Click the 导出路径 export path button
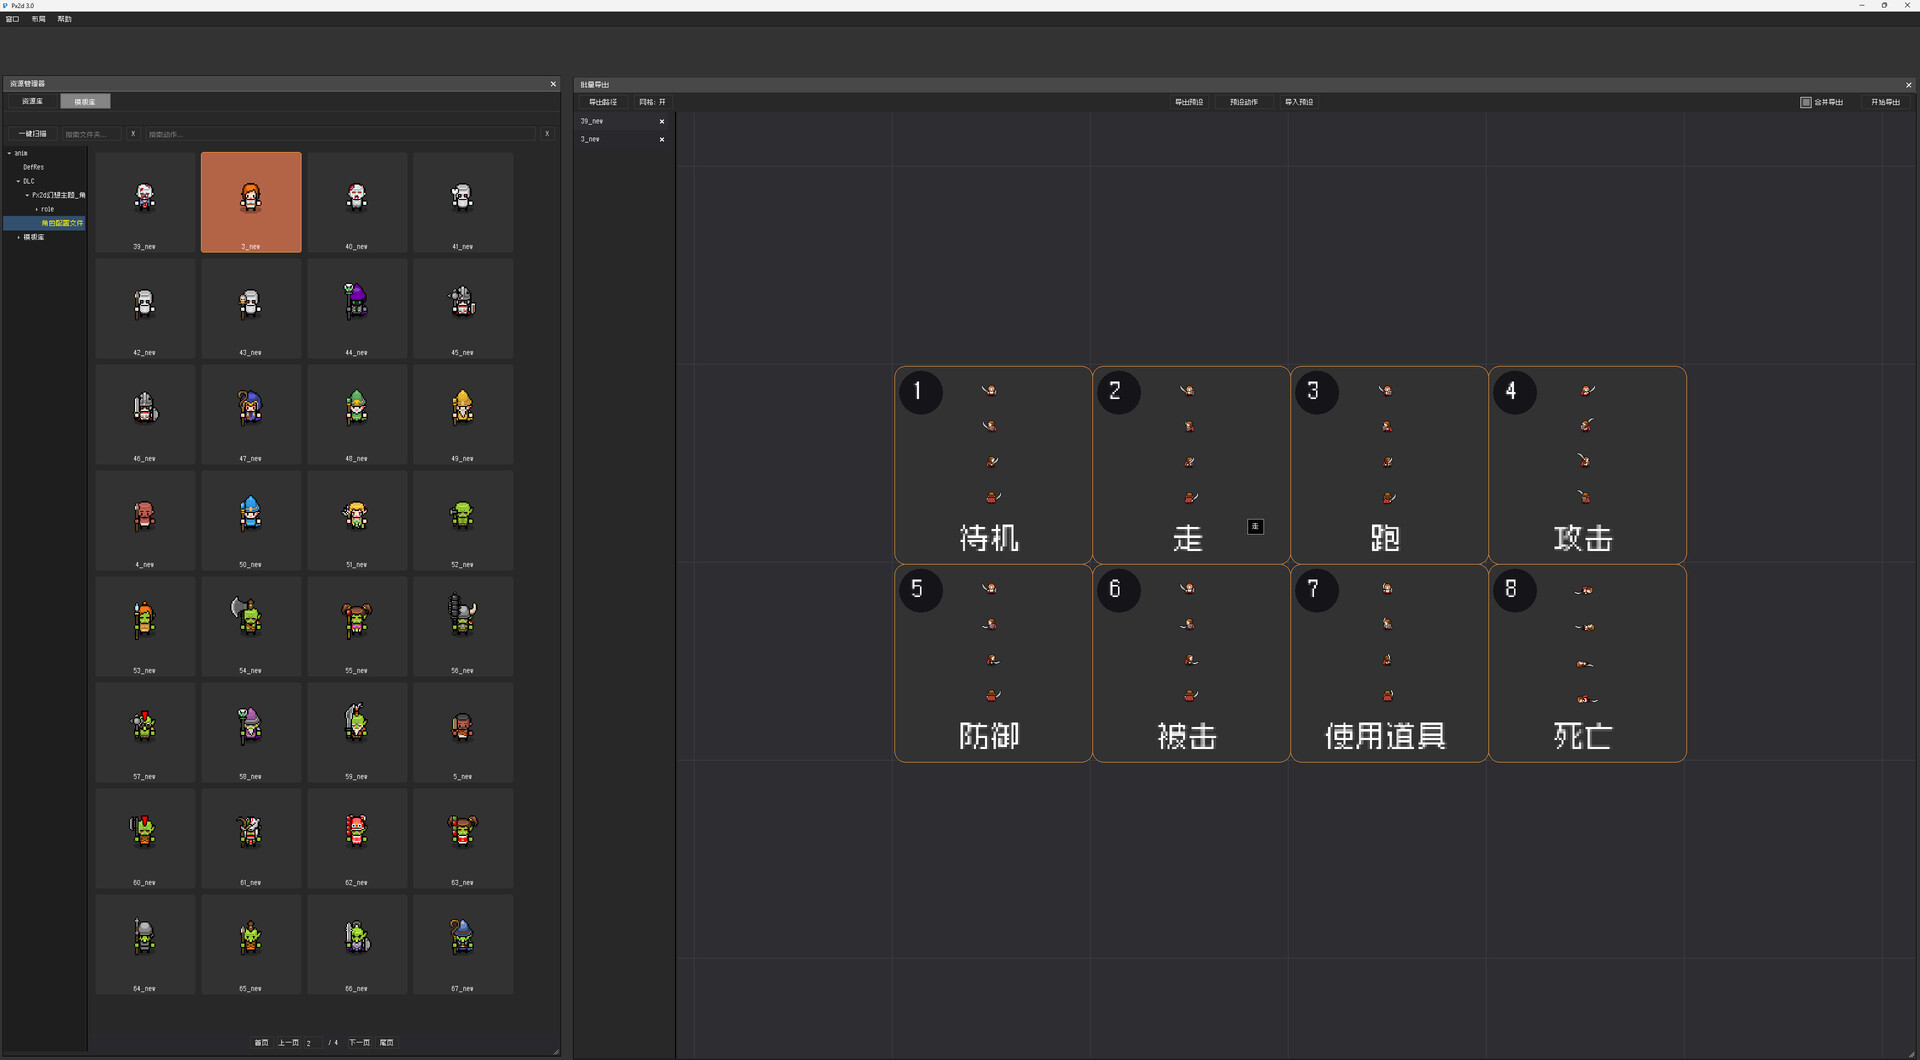This screenshot has height=1060, width=1920. [x=603, y=102]
